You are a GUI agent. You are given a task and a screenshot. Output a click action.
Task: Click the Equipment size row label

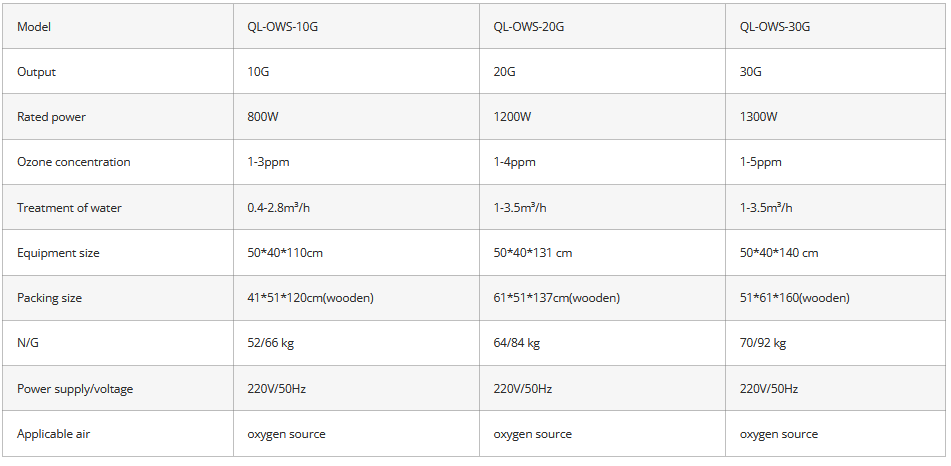point(58,253)
